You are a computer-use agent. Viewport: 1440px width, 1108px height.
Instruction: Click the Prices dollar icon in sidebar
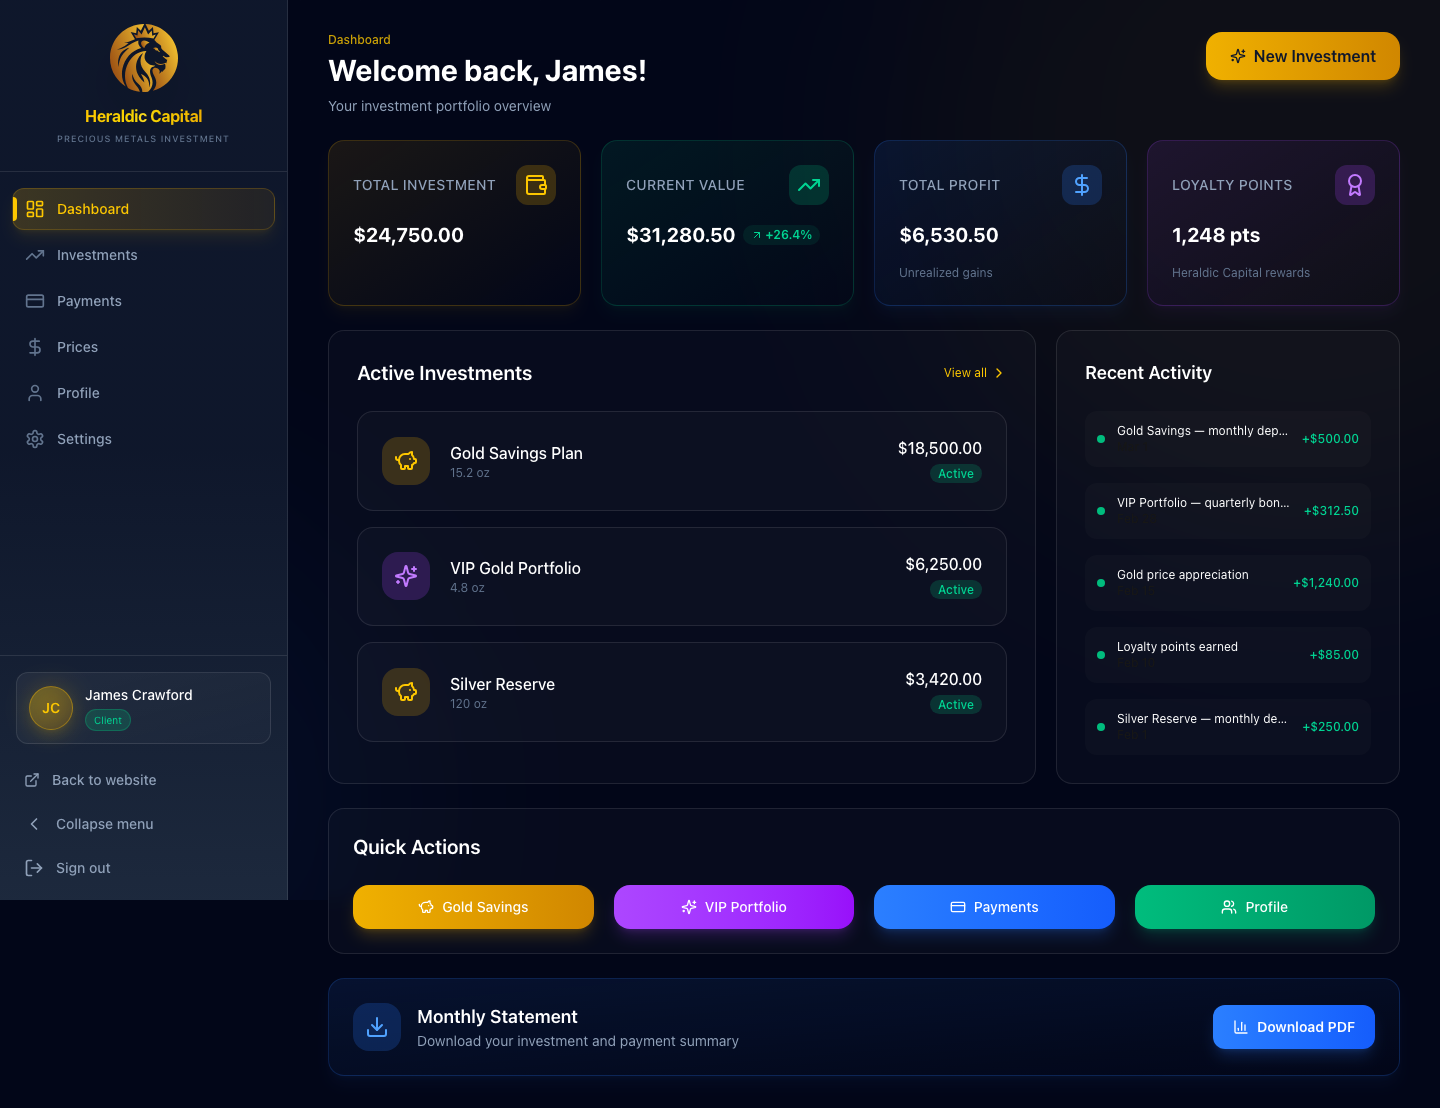[x=34, y=347]
